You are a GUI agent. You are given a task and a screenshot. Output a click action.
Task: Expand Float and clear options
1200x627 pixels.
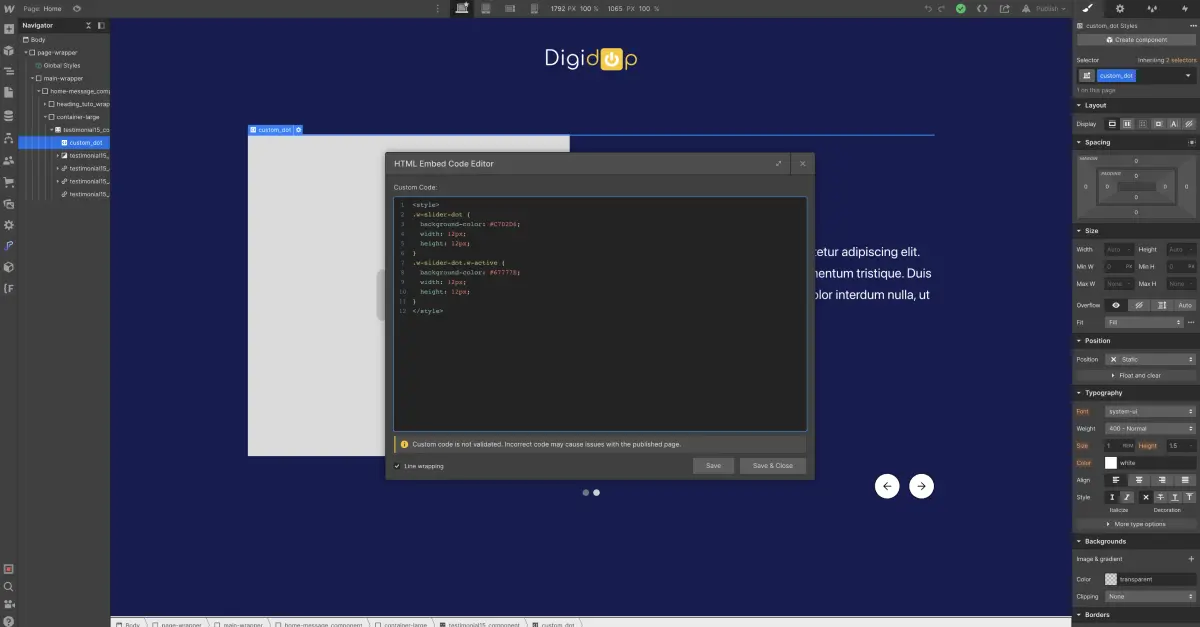point(1136,376)
